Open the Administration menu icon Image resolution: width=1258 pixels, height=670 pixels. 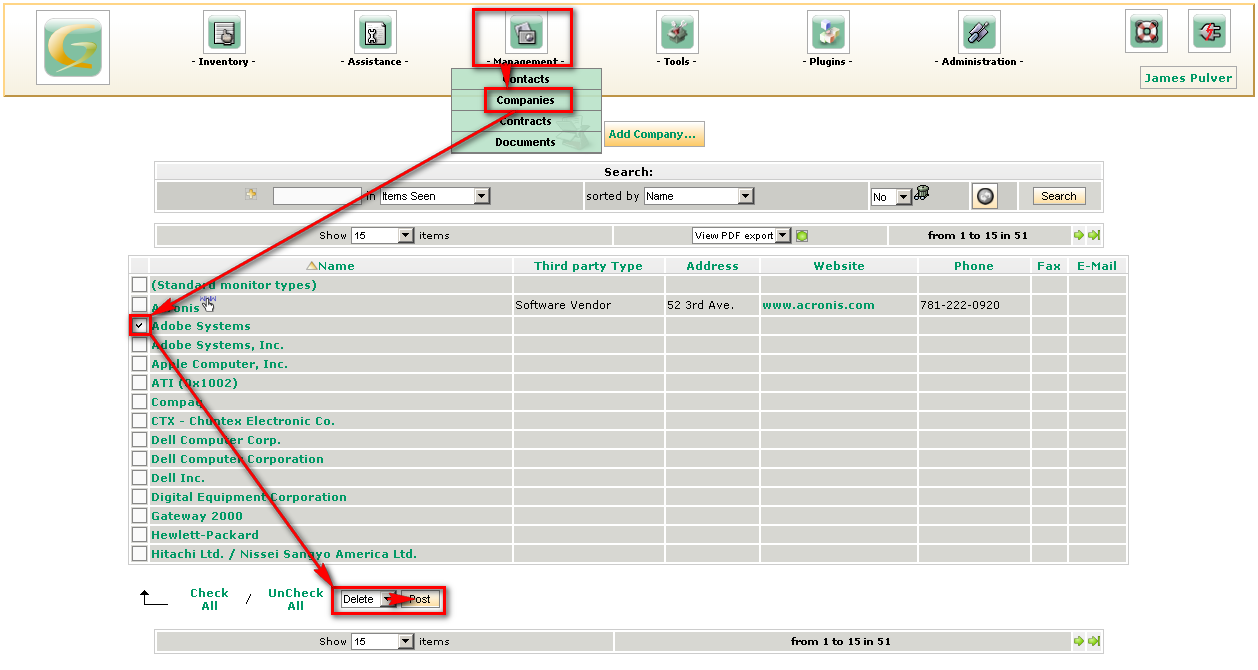point(979,32)
